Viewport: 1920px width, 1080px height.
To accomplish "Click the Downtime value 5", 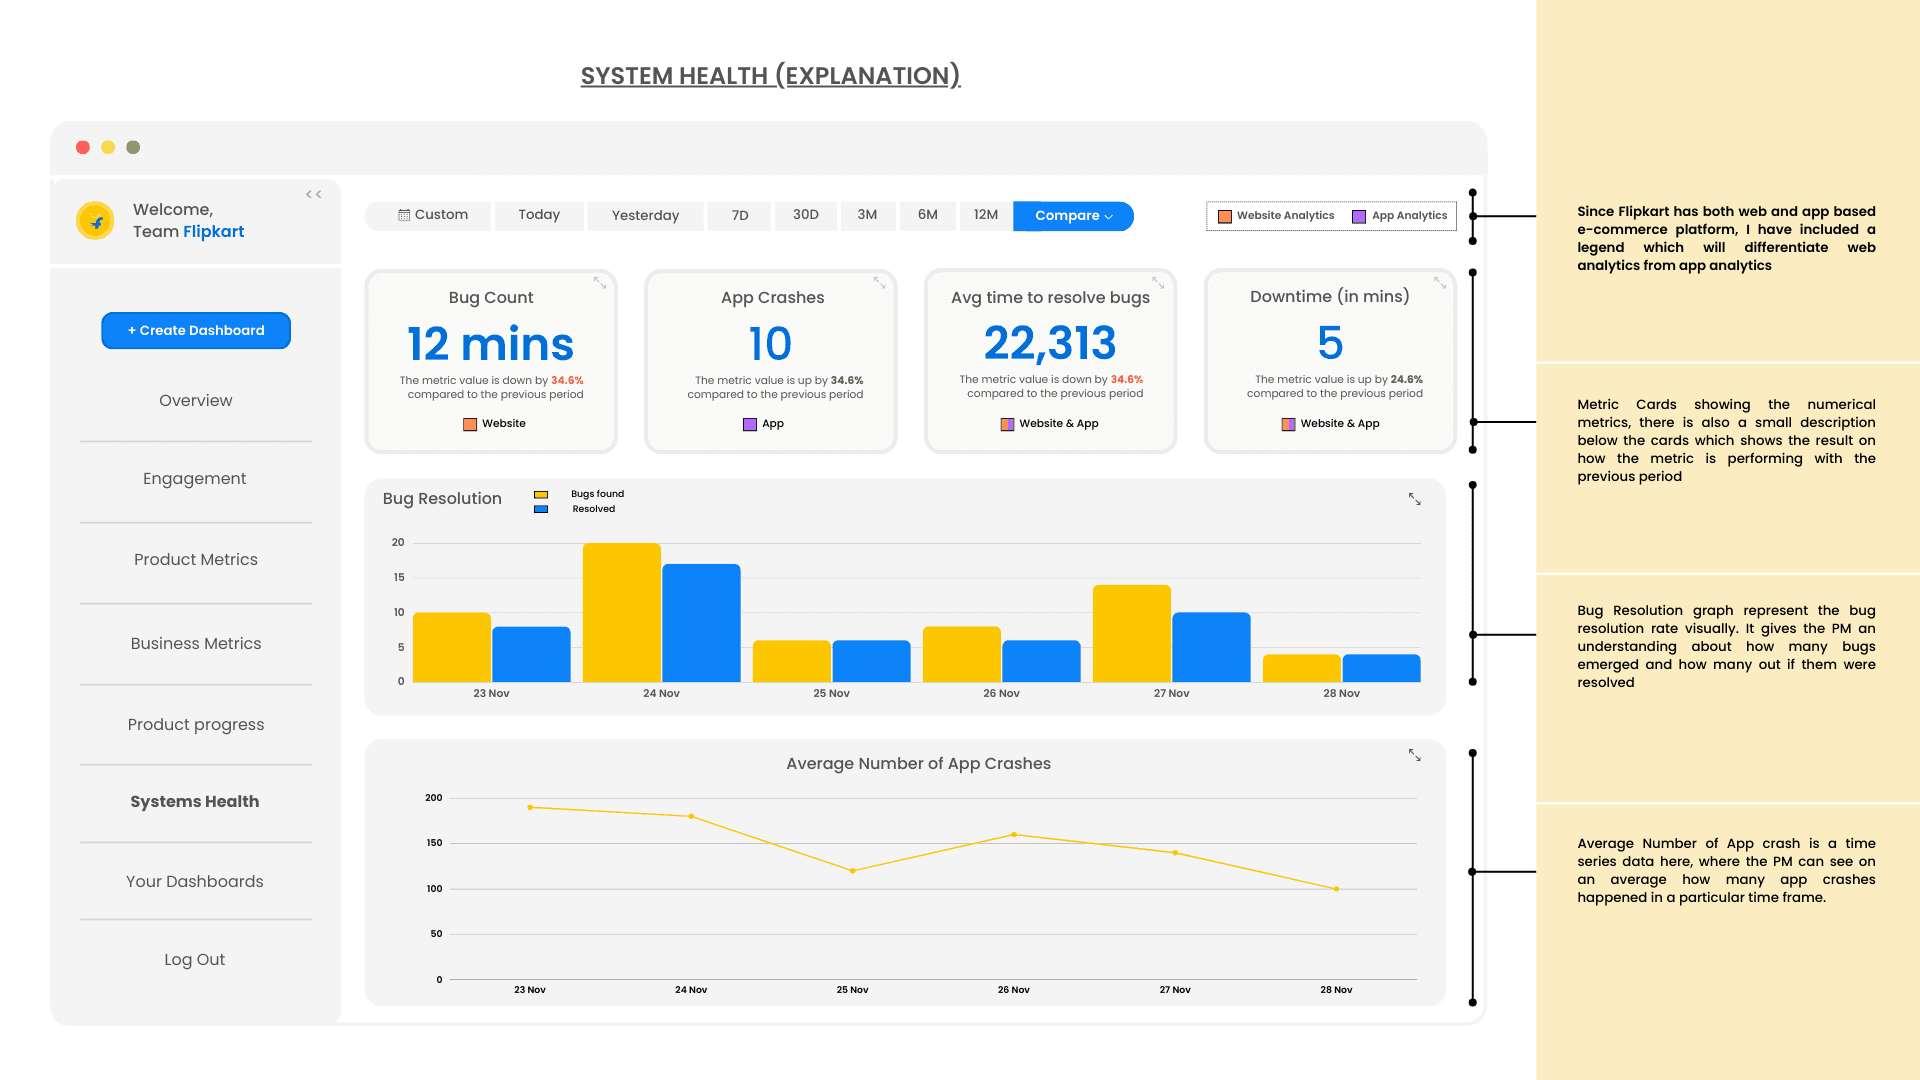I will [x=1330, y=343].
